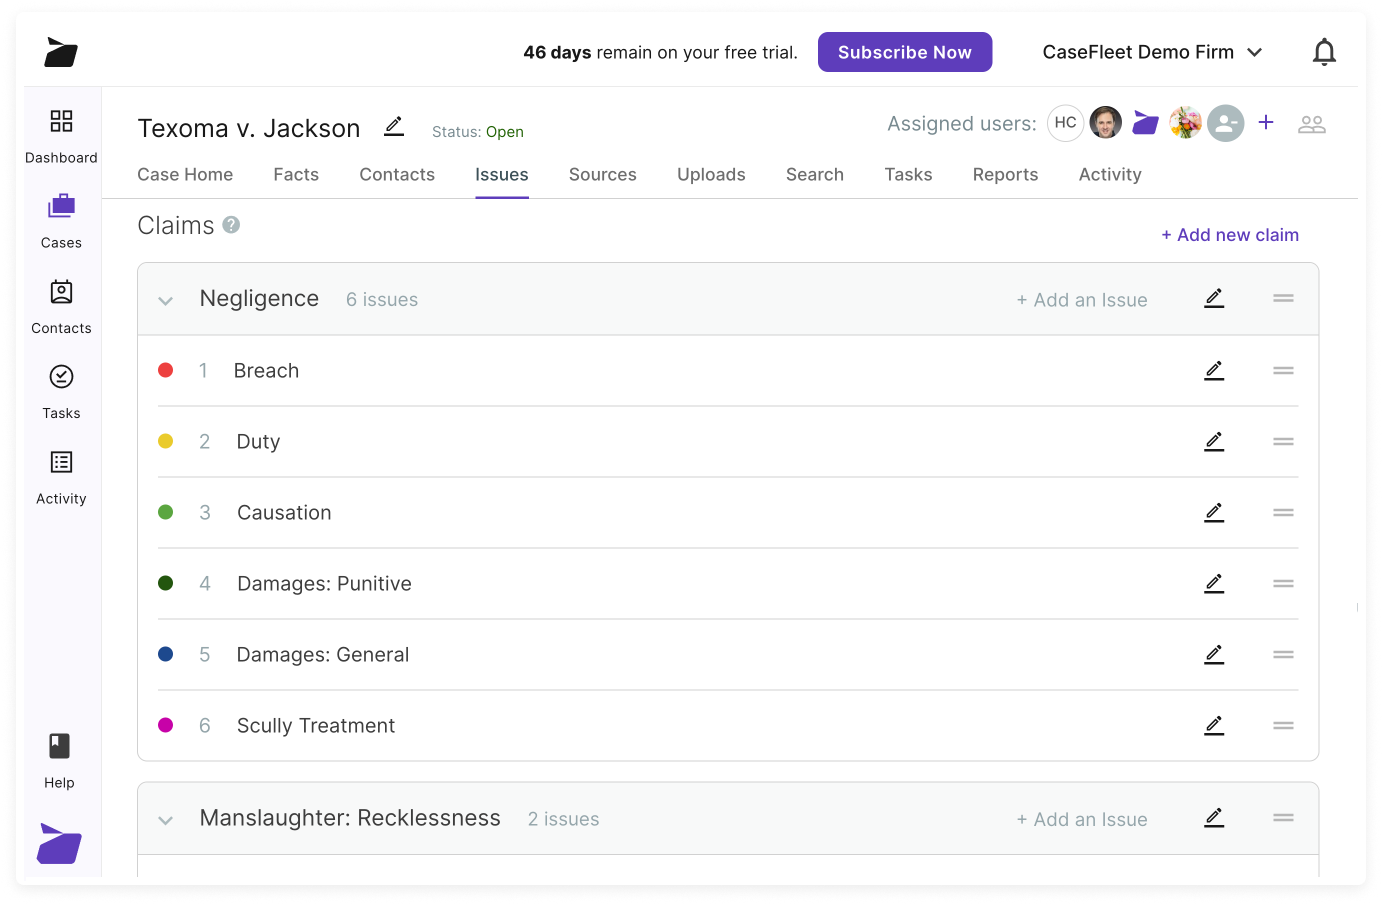Screen dimensions: 1382x905
Task: Edit the Texoma v. Jackson case title
Action: [393, 126]
